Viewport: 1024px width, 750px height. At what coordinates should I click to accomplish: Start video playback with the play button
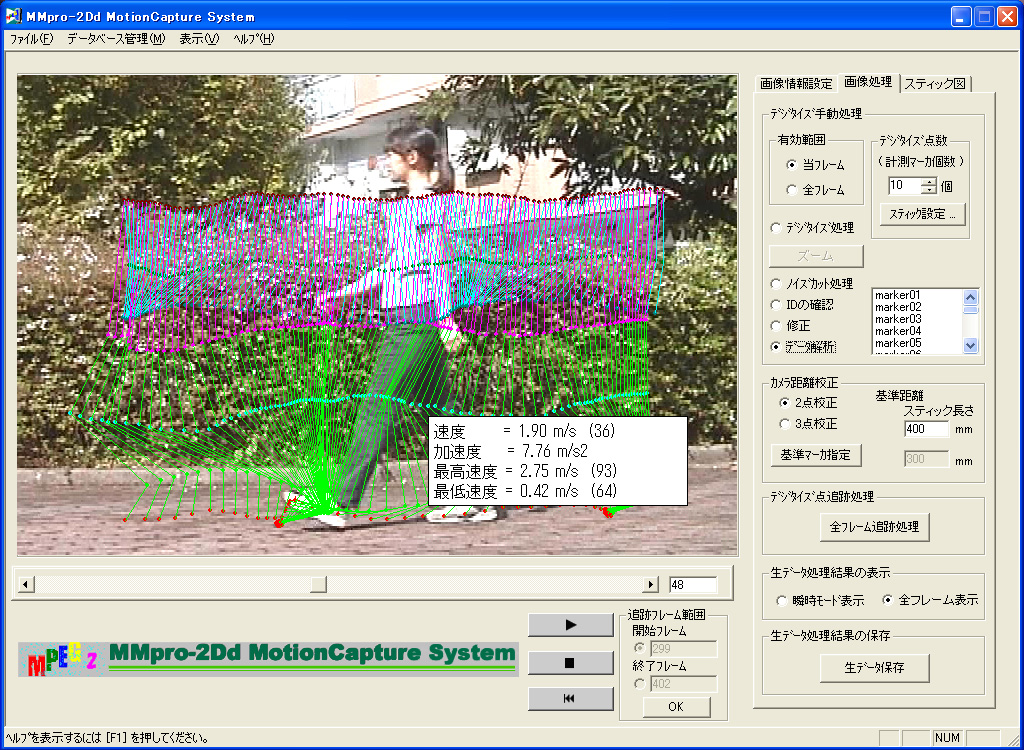[571, 625]
